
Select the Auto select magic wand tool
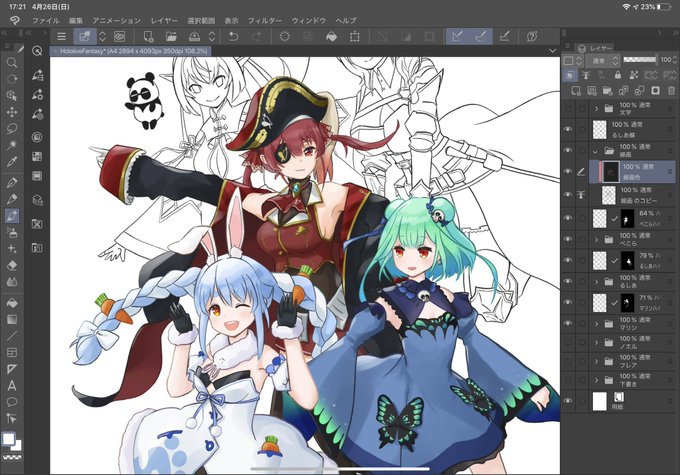tap(12, 144)
